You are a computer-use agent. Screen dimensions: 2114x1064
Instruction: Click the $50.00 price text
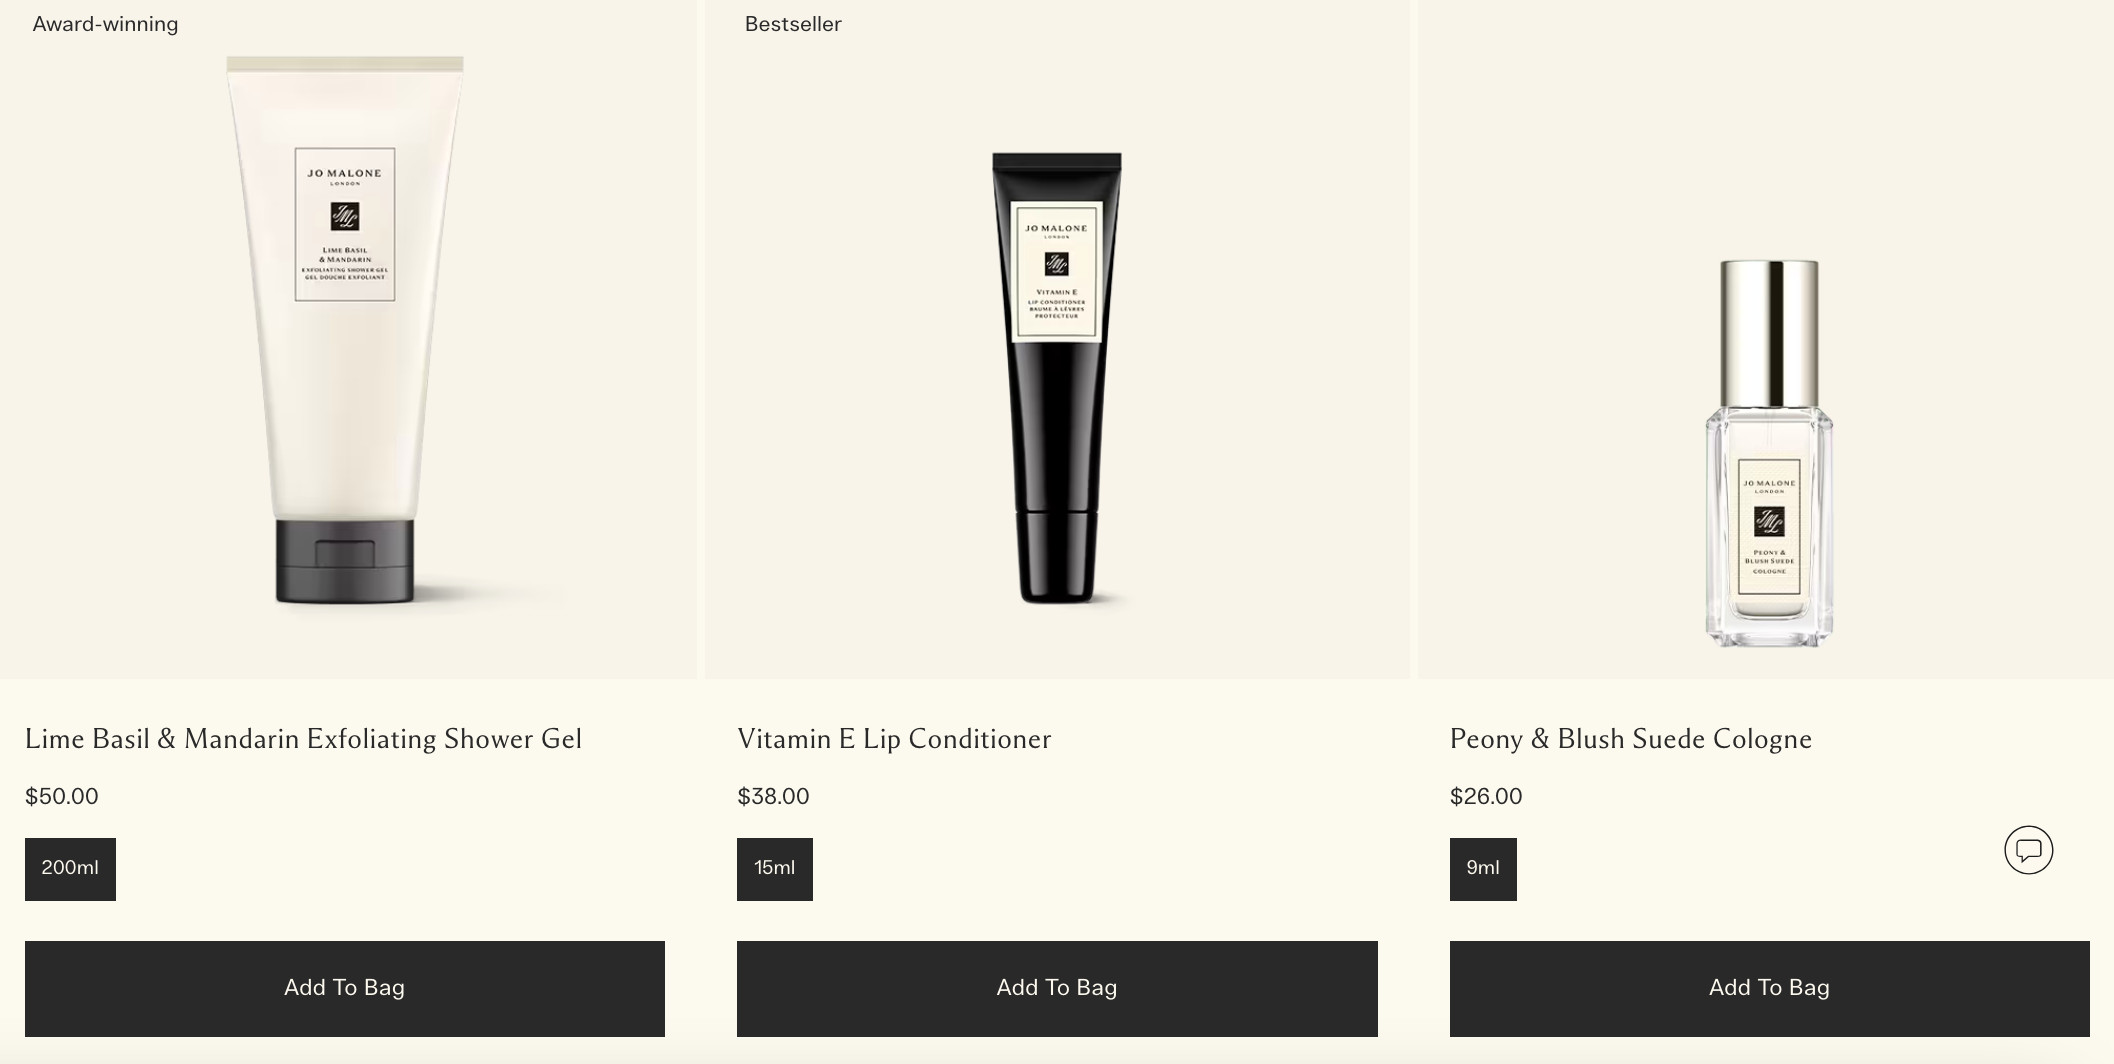tap(62, 797)
